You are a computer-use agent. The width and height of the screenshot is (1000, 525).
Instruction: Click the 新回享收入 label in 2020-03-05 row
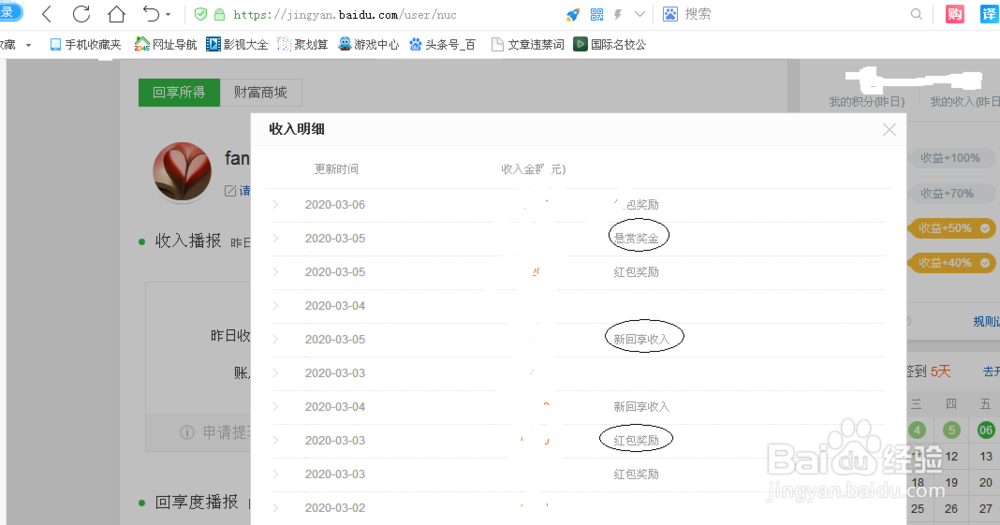(x=642, y=339)
